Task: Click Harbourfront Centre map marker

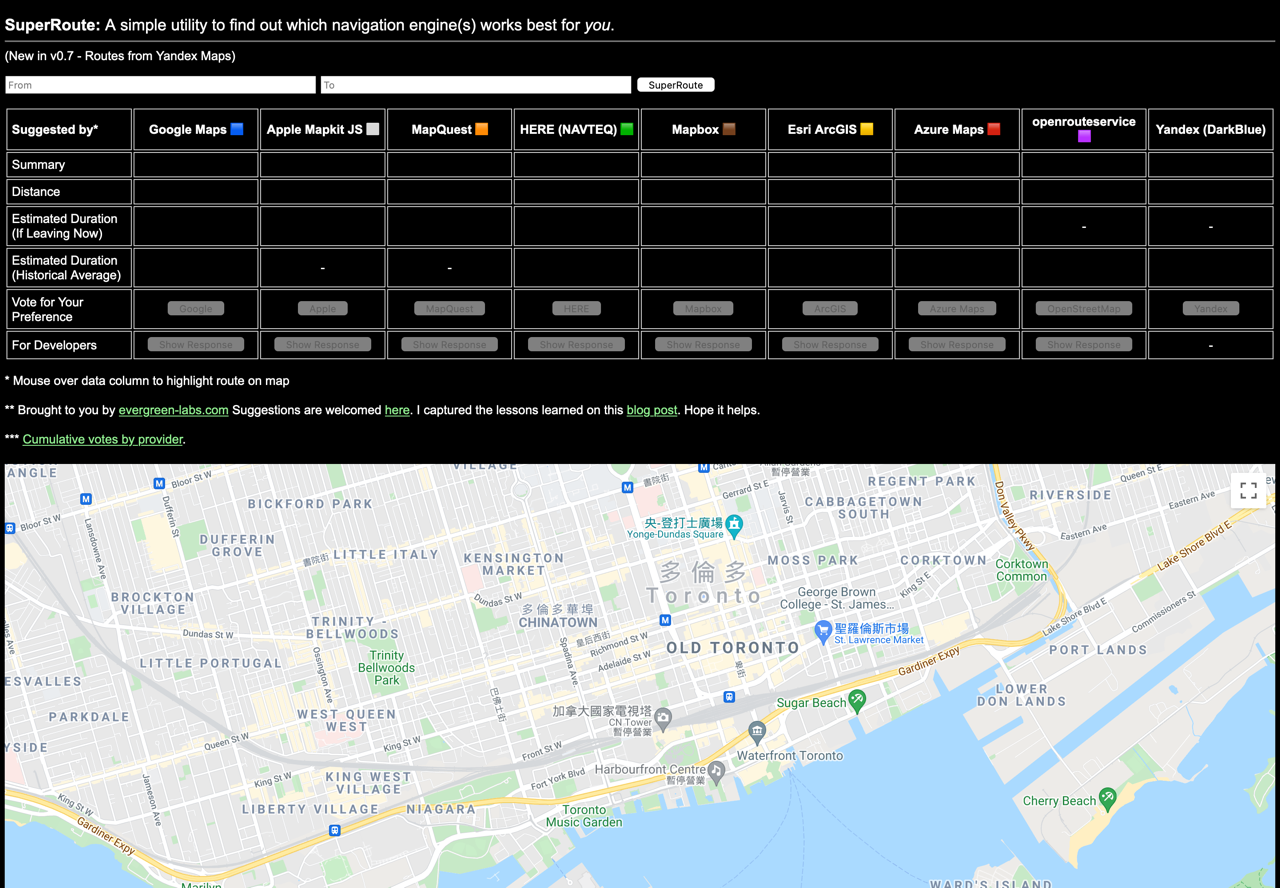Action: point(716,770)
